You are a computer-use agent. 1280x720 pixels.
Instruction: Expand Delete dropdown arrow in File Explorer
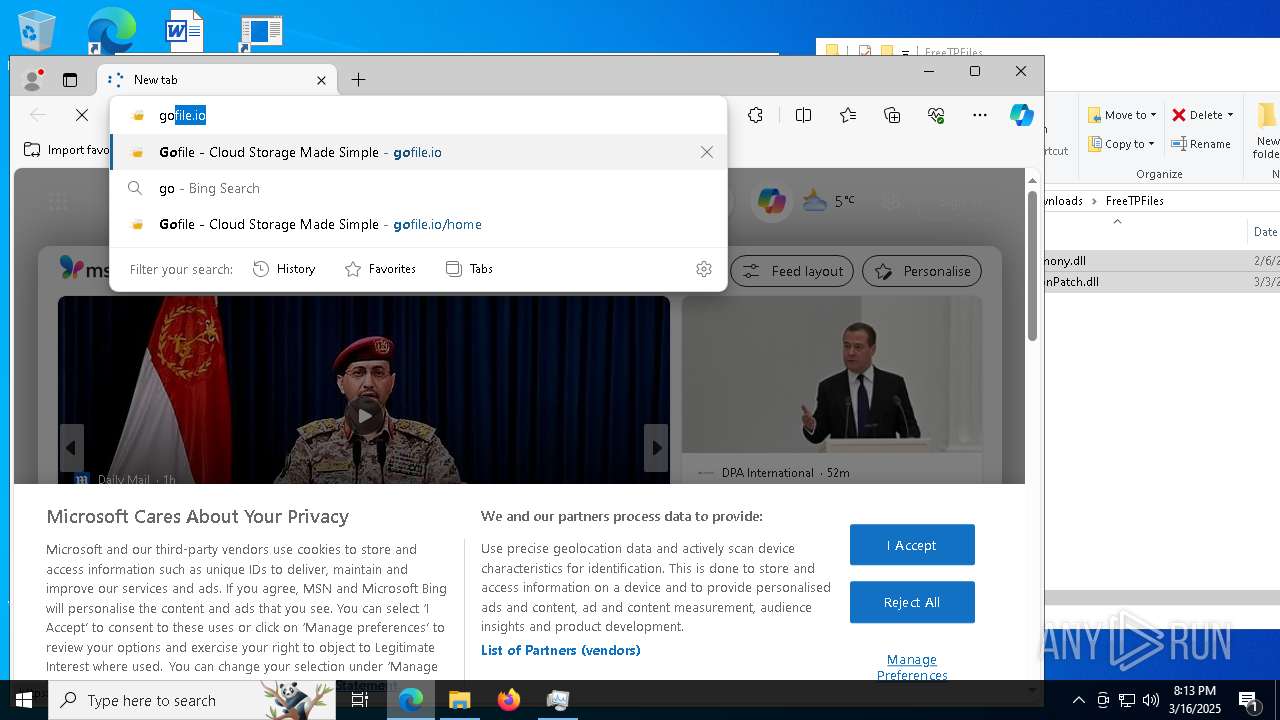(1230, 115)
